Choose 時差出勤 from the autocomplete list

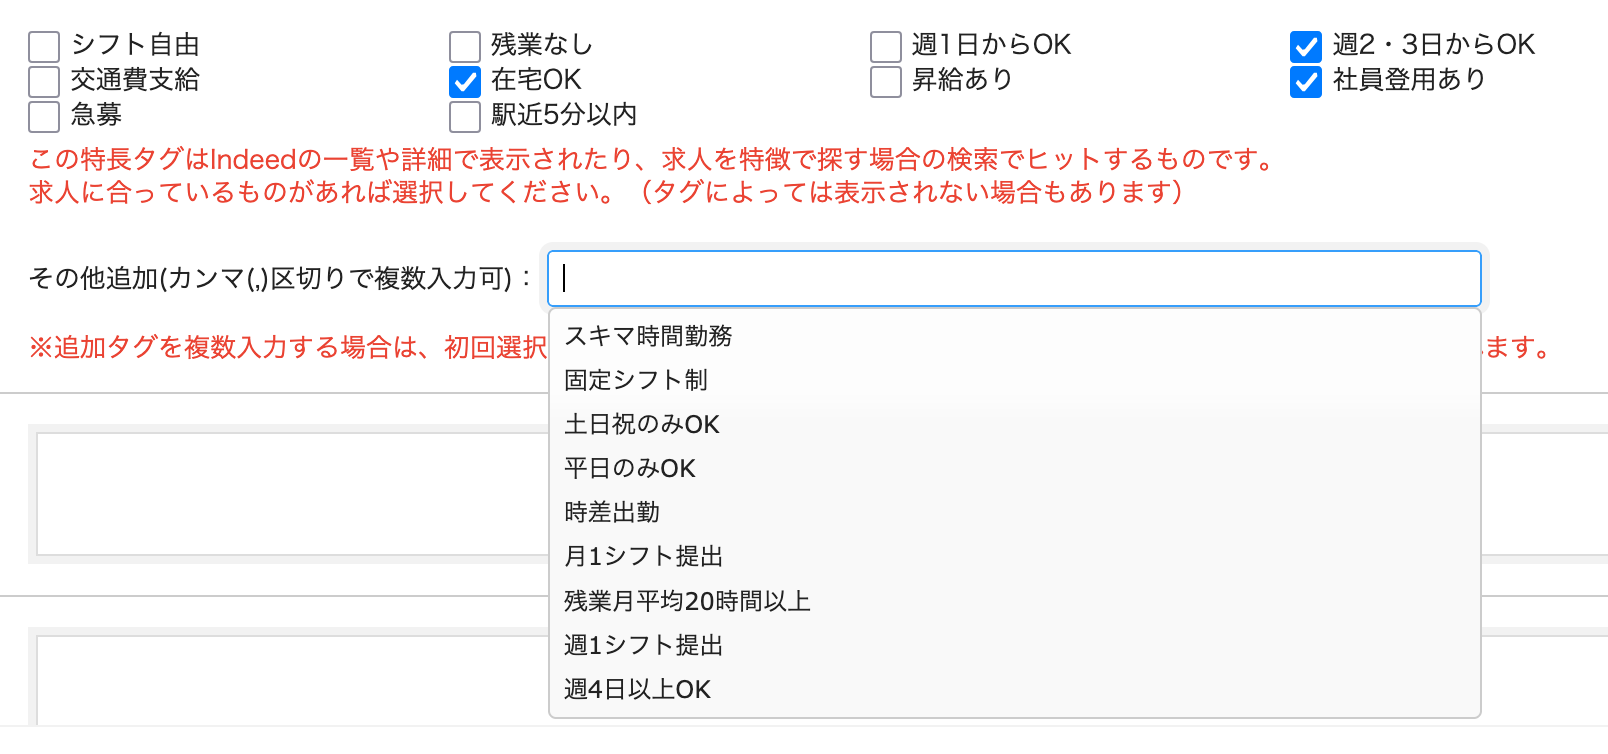612,512
